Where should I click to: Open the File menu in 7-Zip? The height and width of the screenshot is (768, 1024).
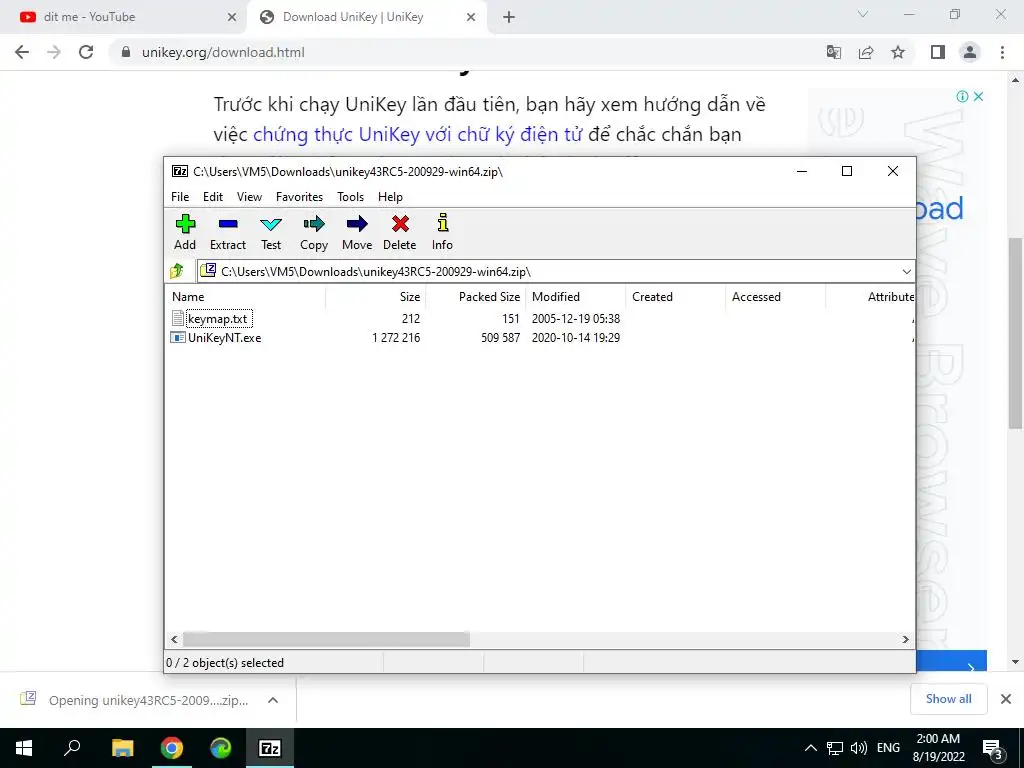coord(180,197)
